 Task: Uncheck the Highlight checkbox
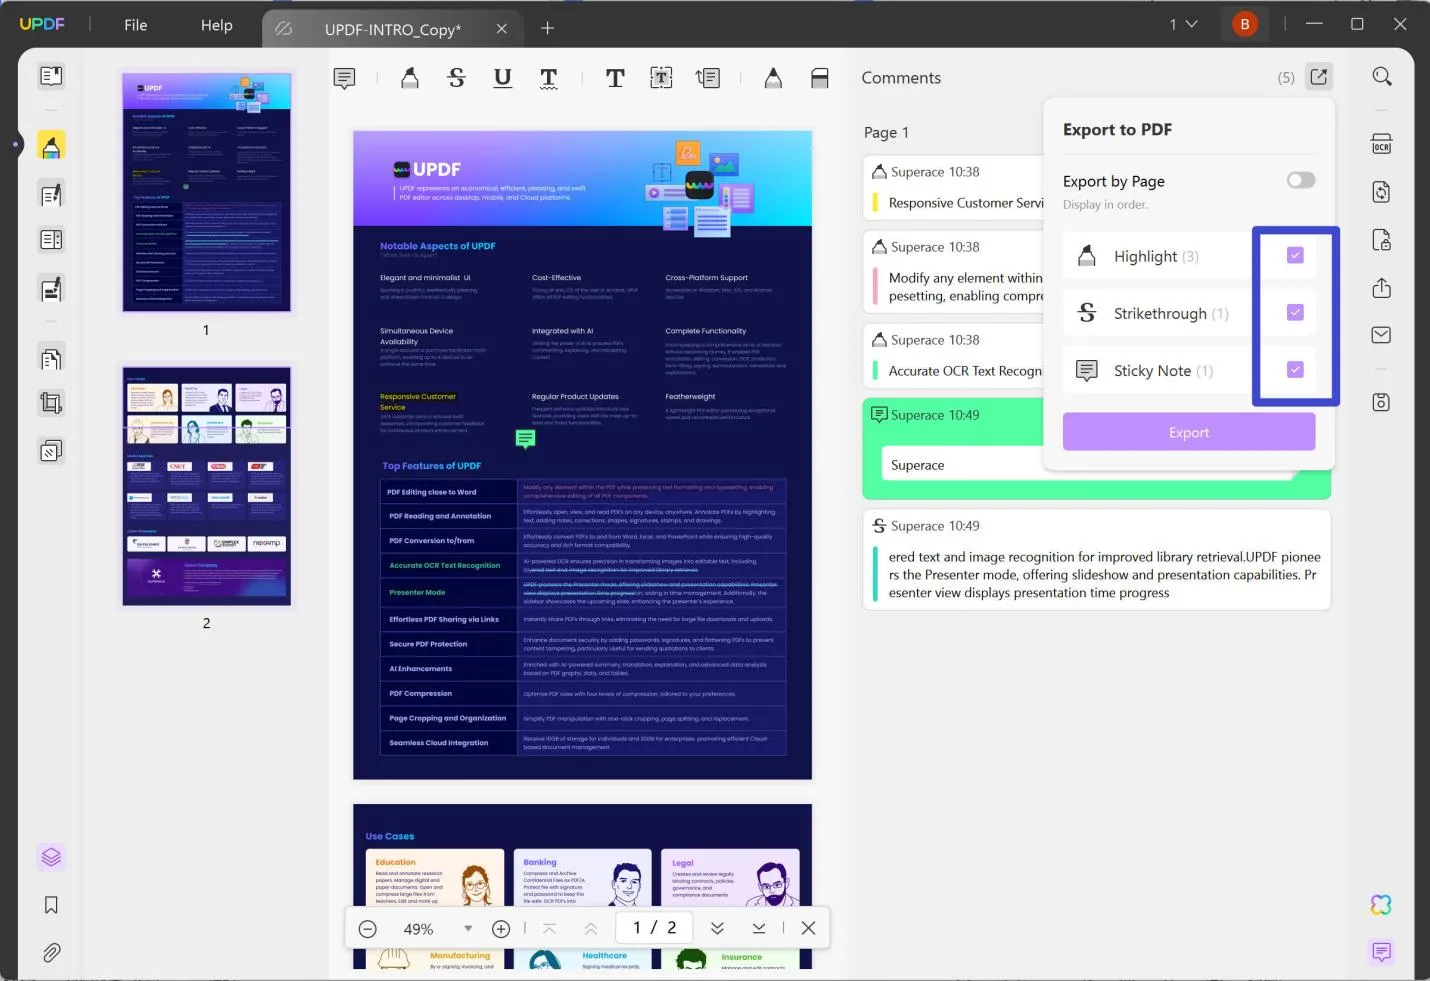click(x=1295, y=256)
